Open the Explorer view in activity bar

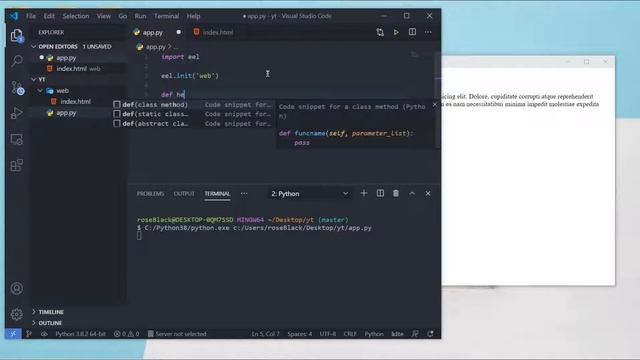[x=17, y=36]
